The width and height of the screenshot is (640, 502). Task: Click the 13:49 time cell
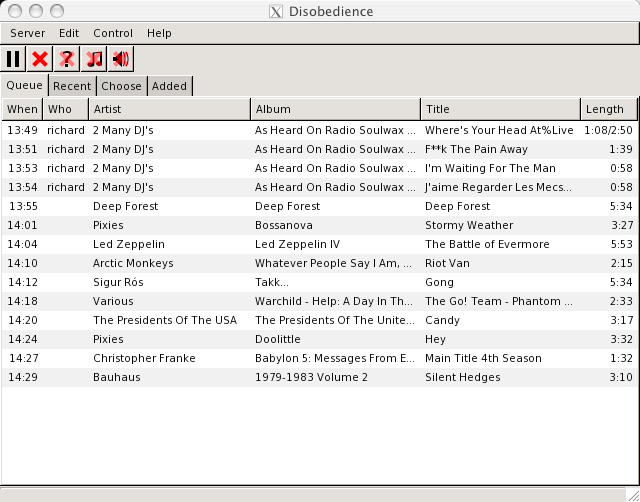coord(22,130)
